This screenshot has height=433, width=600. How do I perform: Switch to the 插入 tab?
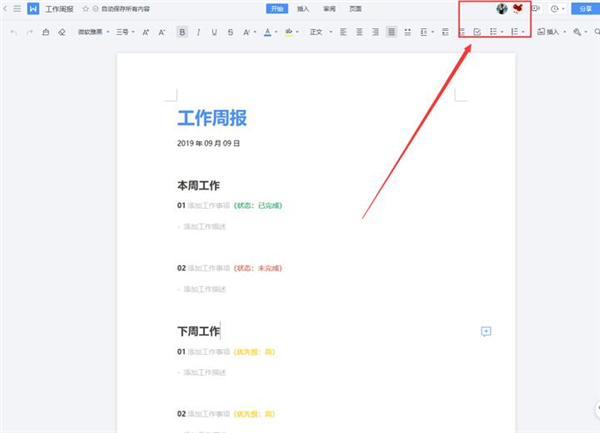303,9
